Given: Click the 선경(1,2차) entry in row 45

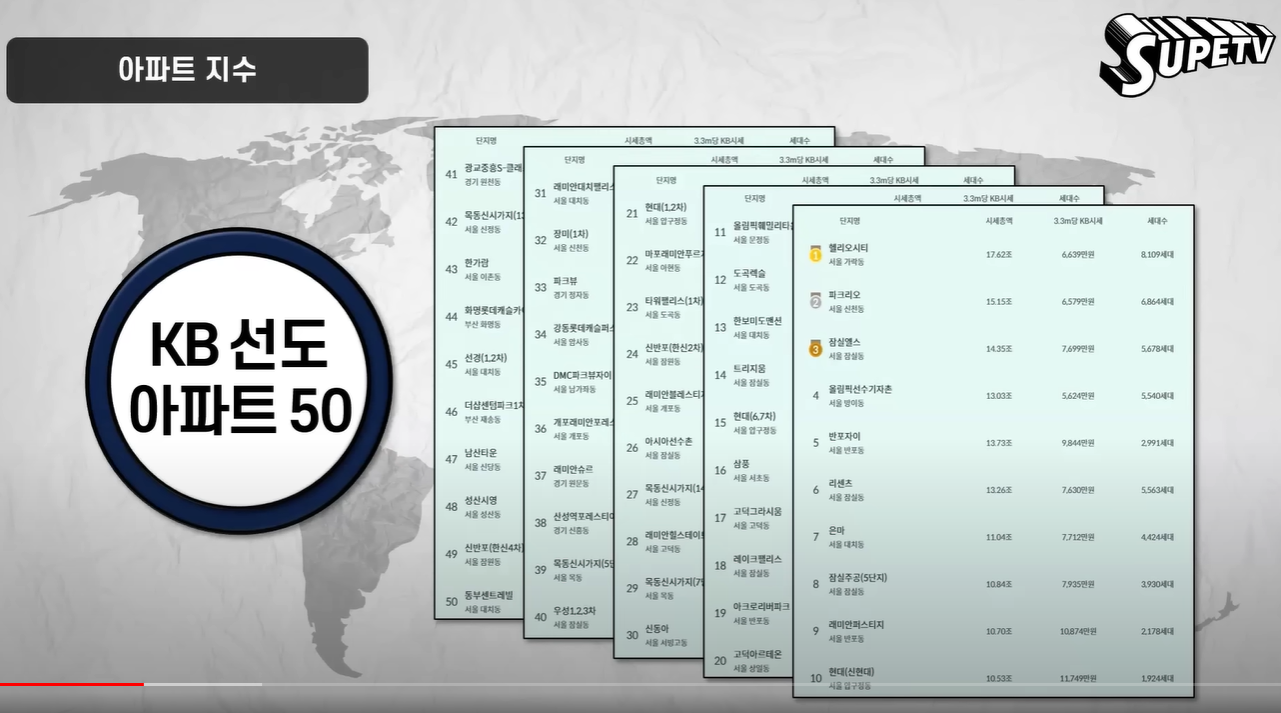Looking at the screenshot, I should click(x=486, y=358).
